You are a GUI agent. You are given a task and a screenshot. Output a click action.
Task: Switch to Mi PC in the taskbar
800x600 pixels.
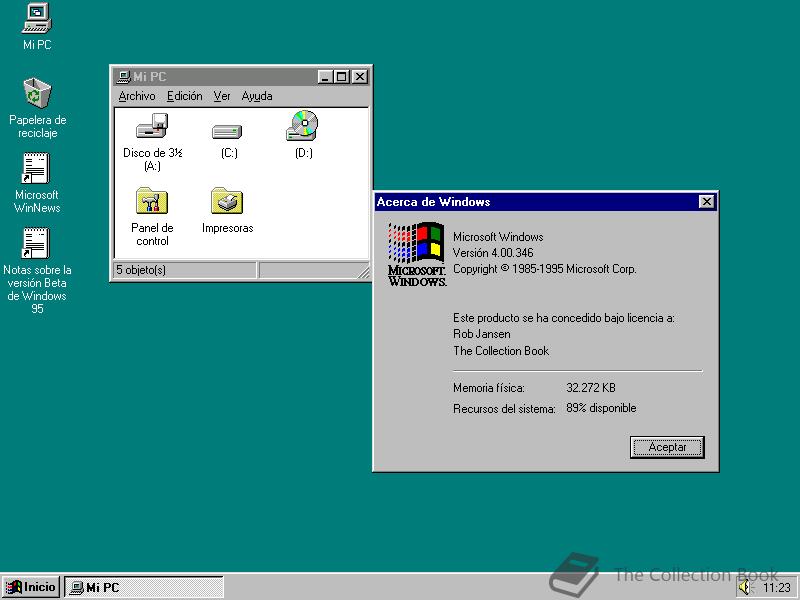pos(144,587)
